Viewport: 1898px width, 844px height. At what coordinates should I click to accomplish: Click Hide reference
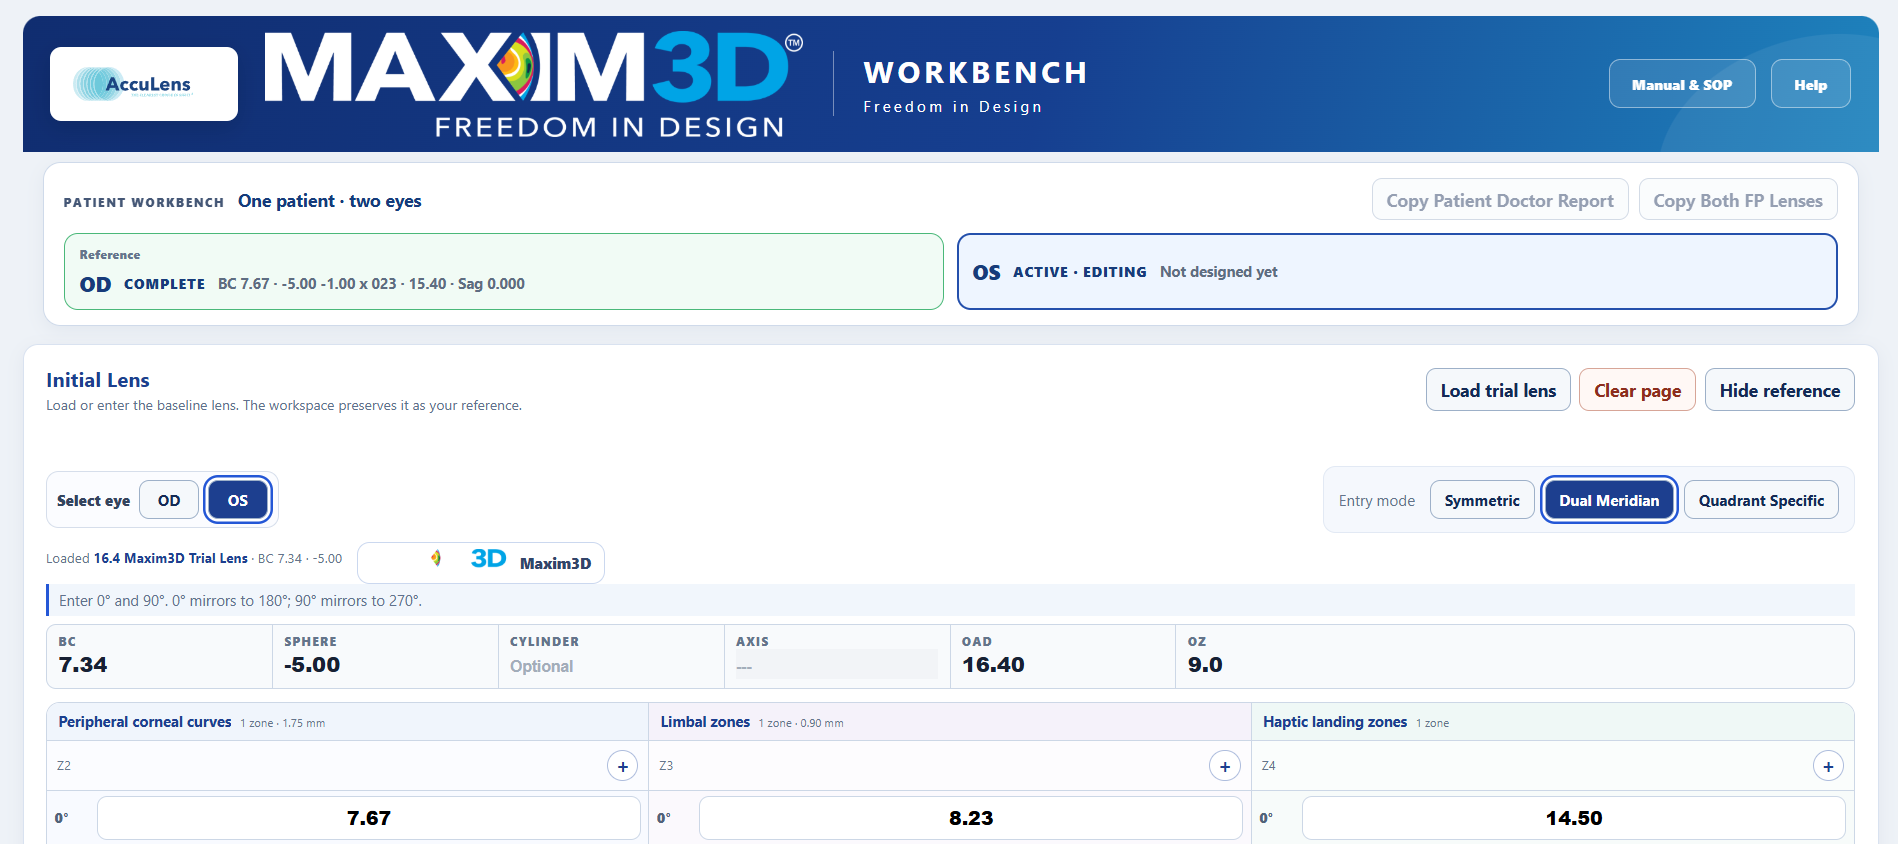[x=1779, y=390]
